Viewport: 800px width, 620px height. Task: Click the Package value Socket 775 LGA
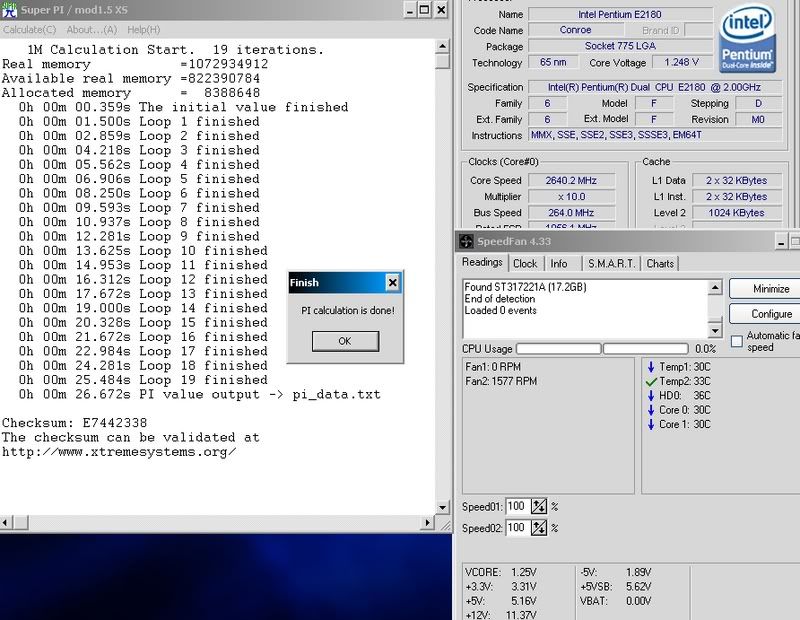620,46
